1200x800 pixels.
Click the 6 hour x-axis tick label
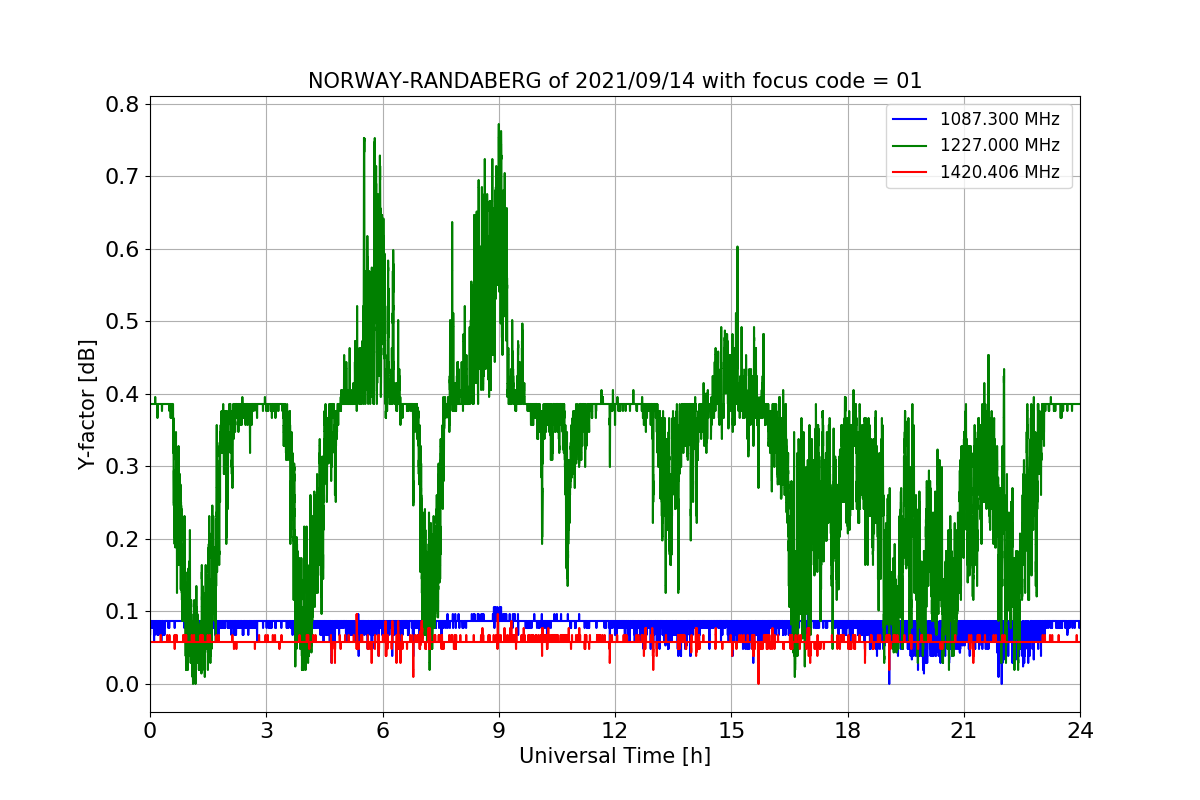click(x=383, y=731)
